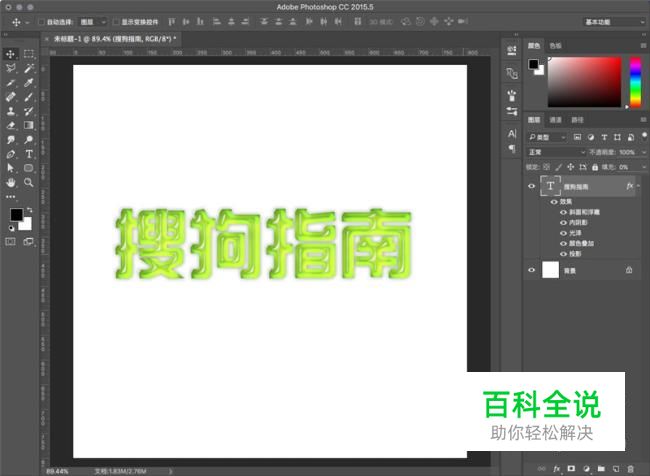The image size is (650, 476).
Task: Toggle visibility of all 效果 effects
Action: click(x=554, y=202)
